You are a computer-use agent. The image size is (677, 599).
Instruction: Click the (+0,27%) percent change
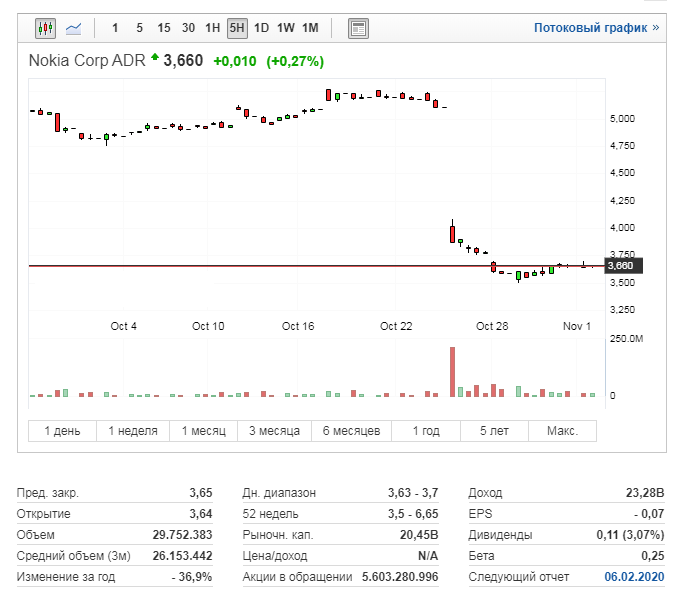pos(295,61)
